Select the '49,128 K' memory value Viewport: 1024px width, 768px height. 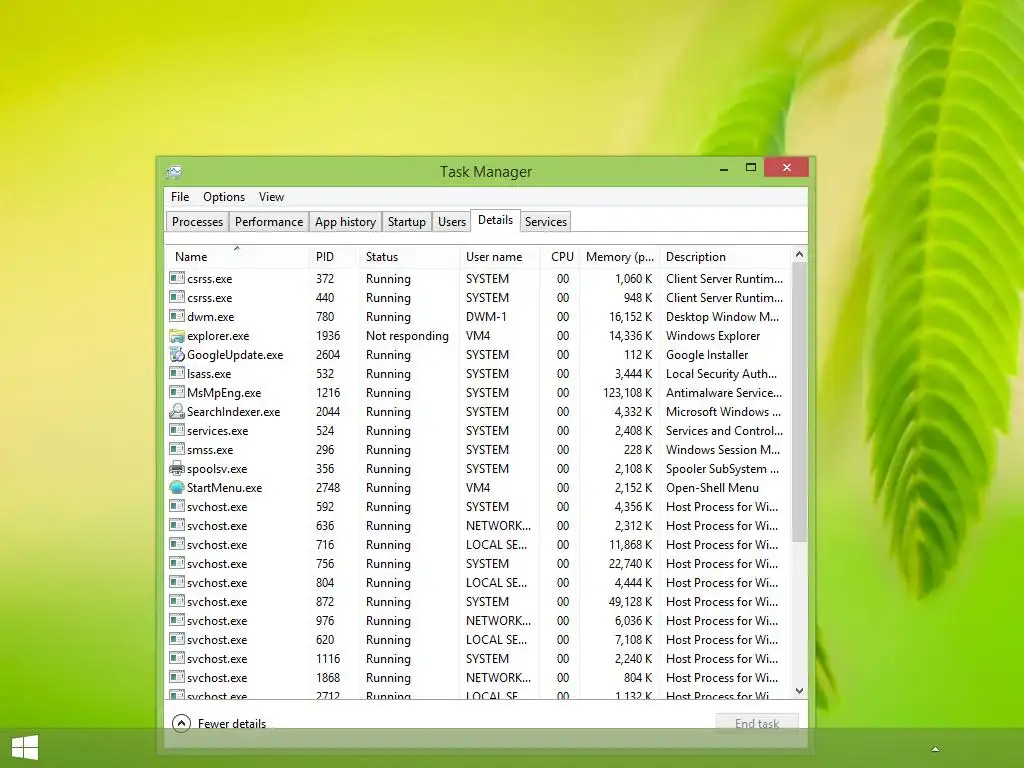[x=630, y=601]
